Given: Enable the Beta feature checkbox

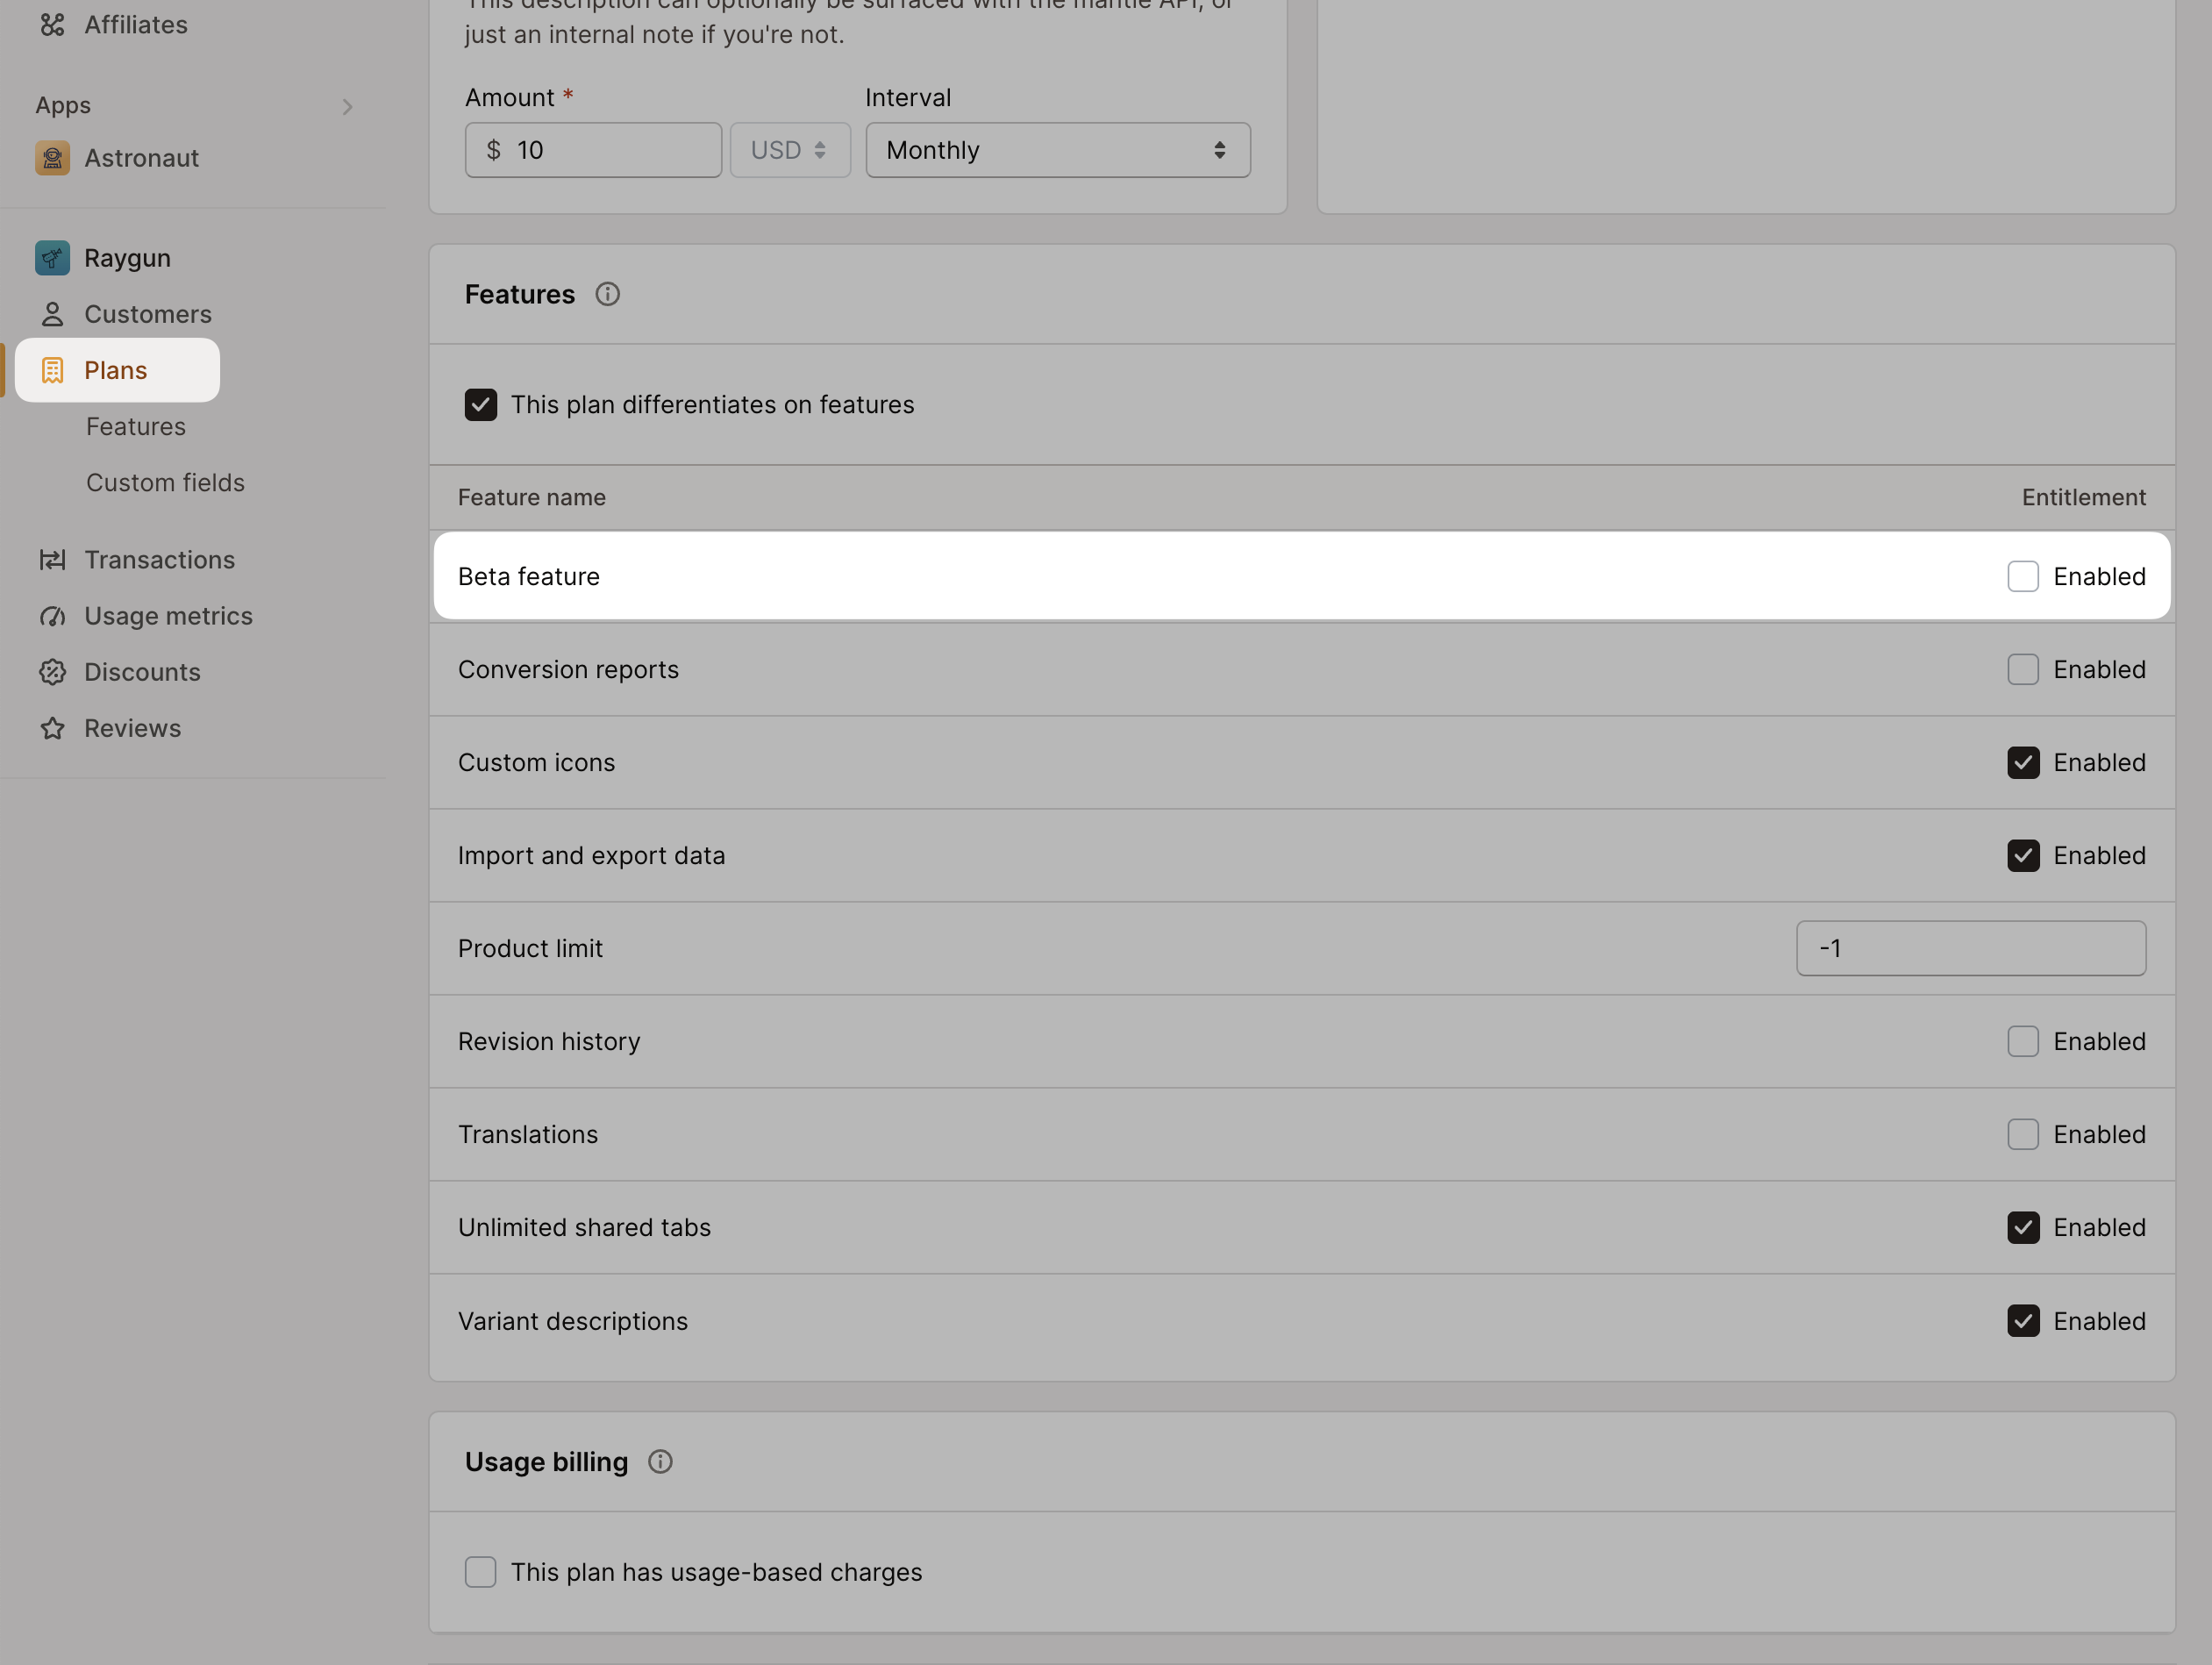Looking at the screenshot, I should click(x=2022, y=576).
